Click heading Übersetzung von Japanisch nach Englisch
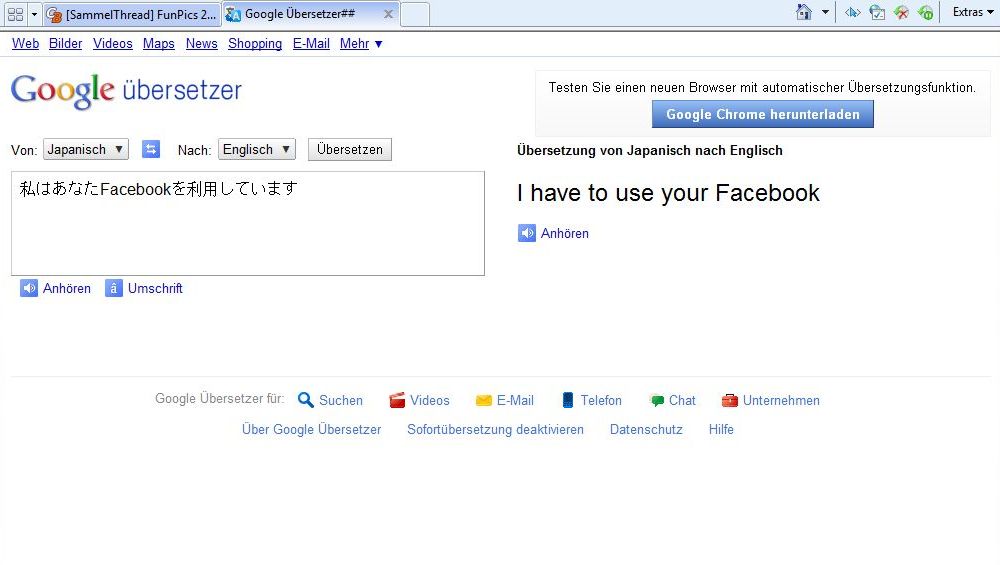Screen dimensions: 1000x565 [x=650, y=150]
